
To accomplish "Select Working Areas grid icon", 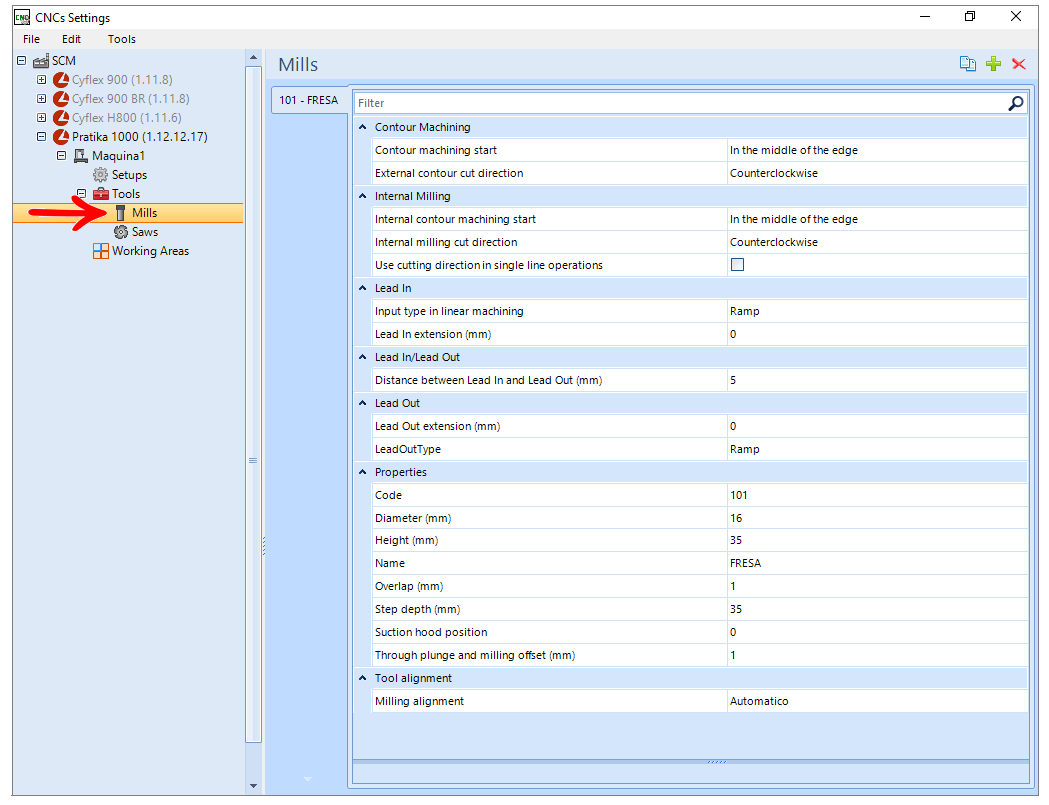I will 100,252.
